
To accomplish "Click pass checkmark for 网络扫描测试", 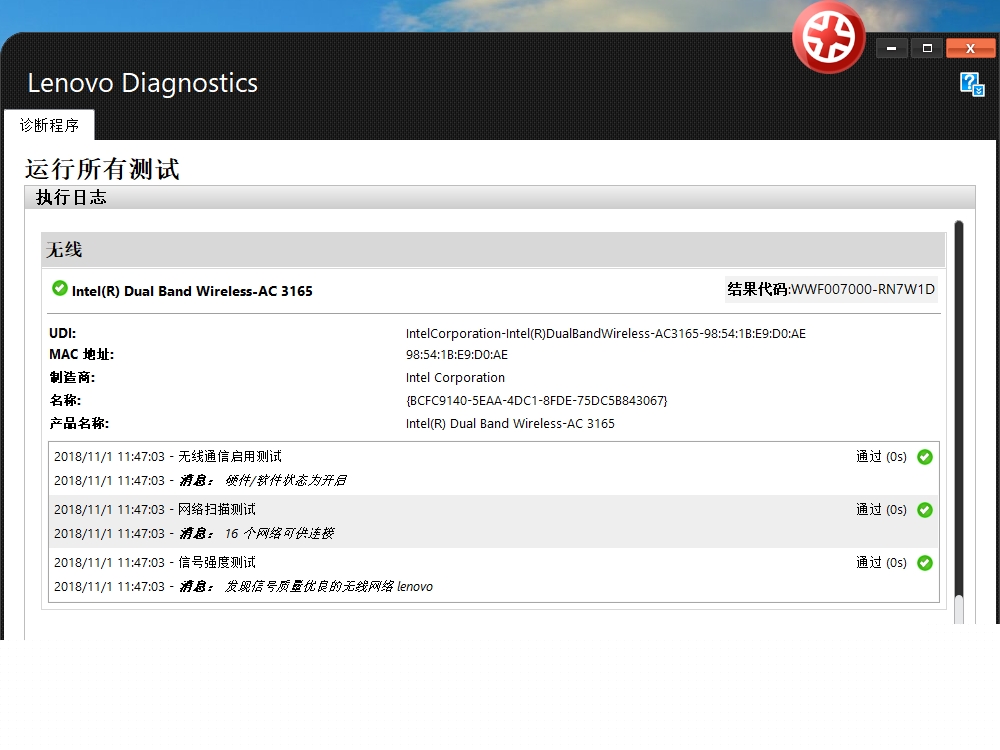I will [x=924, y=510].
